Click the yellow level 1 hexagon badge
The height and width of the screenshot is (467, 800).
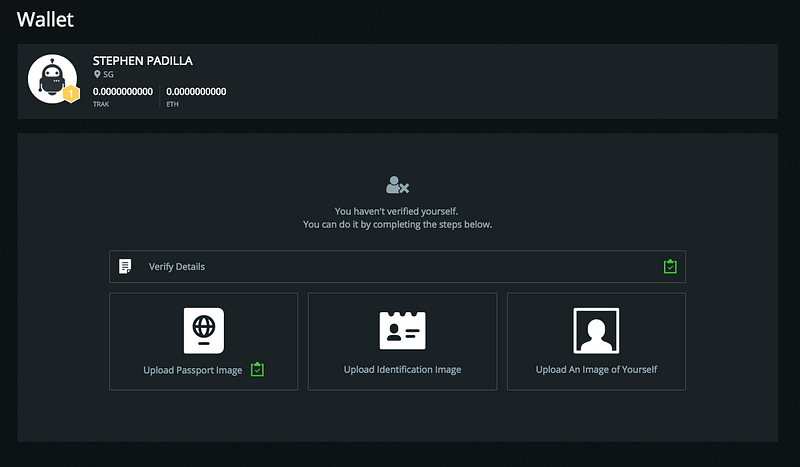tap(71, 94)
